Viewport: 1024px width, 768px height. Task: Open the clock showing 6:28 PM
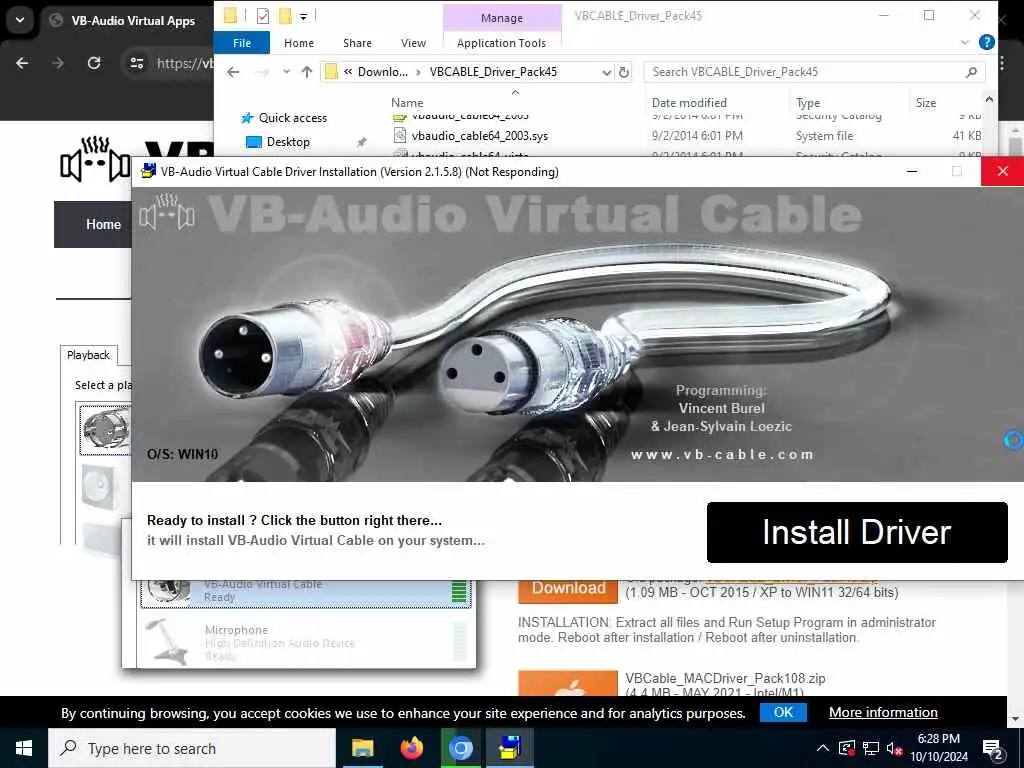(x=938, y=748)
